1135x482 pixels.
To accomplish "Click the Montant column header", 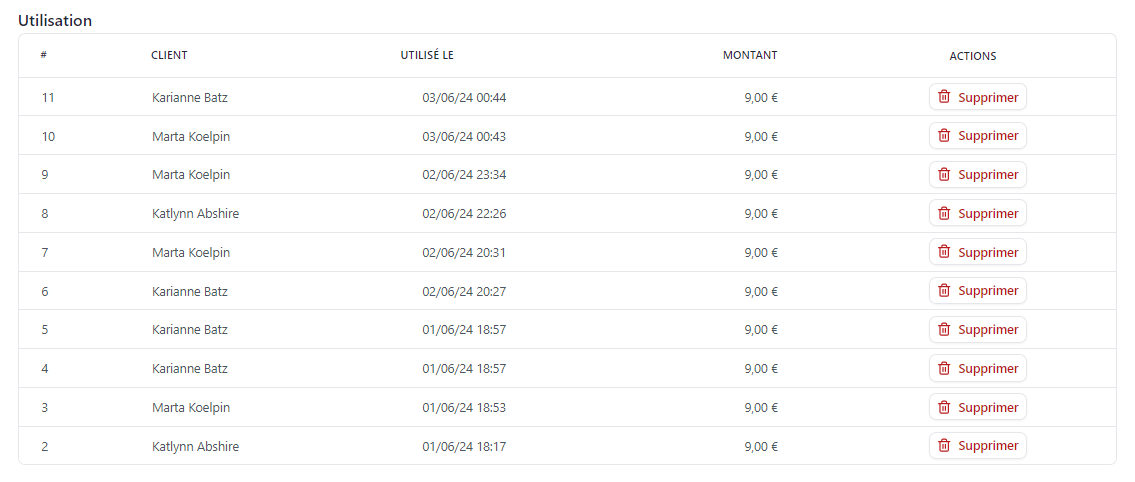I will pos(750,56).
